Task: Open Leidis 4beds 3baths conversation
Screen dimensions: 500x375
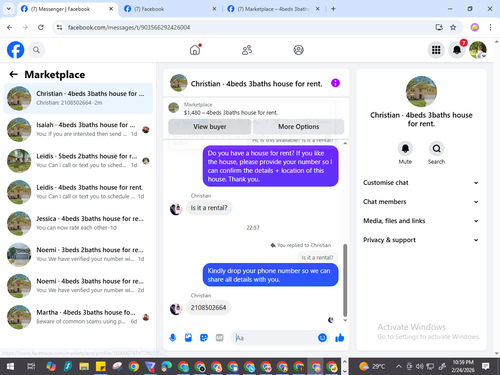Action: pos(78,192)
